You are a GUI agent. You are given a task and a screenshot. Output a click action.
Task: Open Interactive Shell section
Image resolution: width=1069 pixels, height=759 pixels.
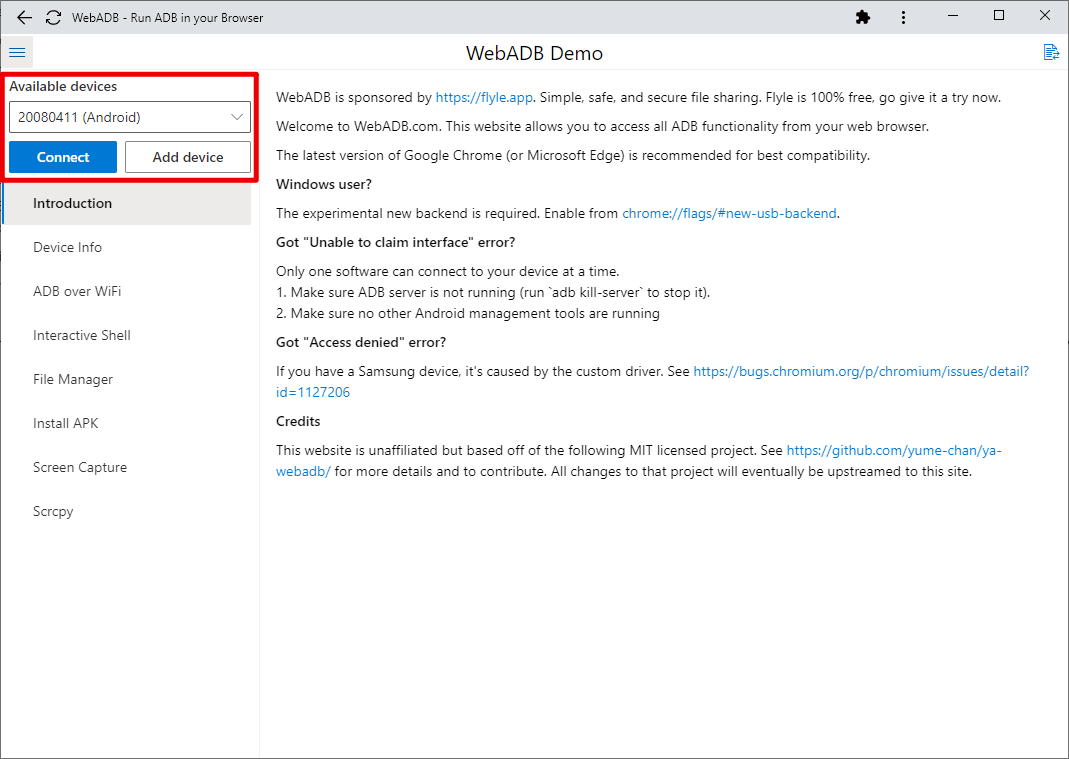(x=82, y=335)
